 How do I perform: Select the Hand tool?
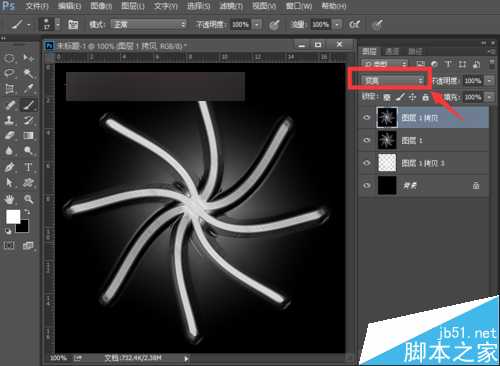click(x=9, y=199)
